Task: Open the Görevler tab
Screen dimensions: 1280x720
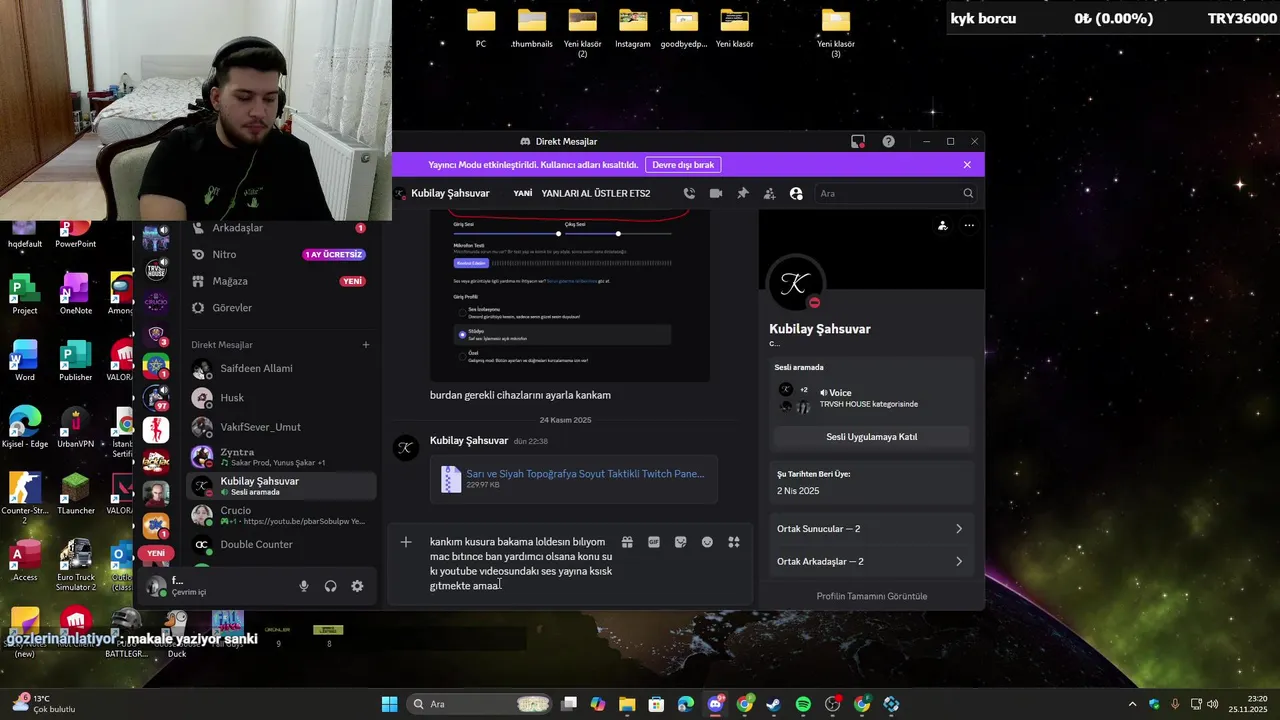Action: [279, 308]
